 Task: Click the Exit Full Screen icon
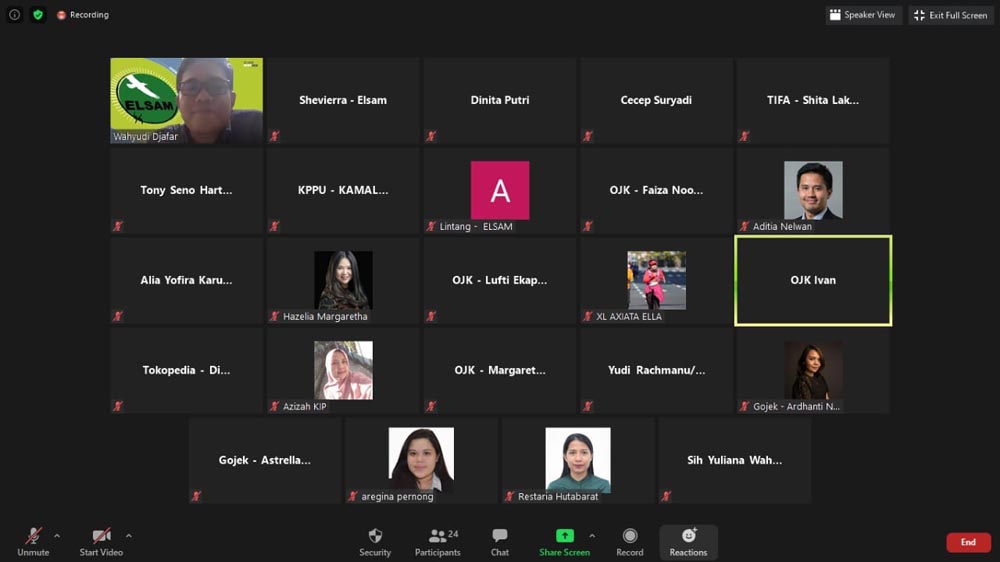(x=919, y=15)
